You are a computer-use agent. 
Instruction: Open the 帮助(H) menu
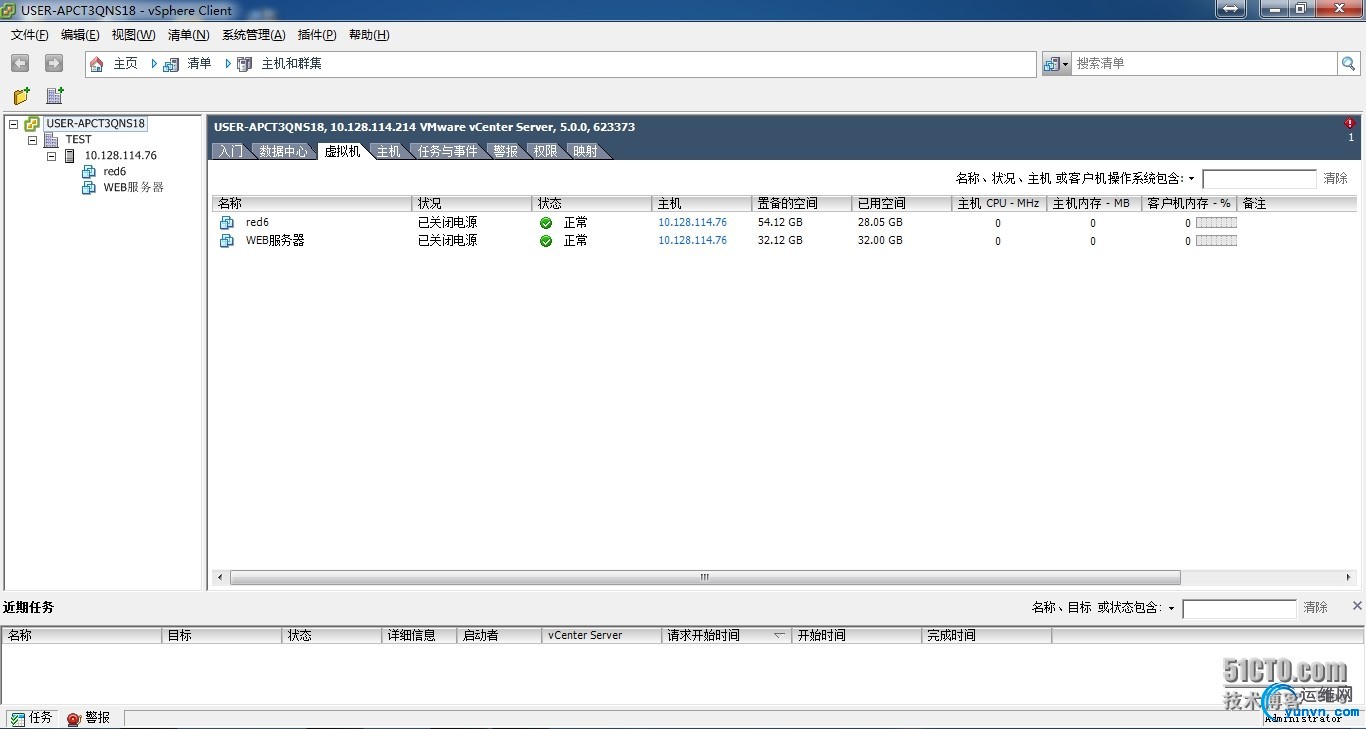pos(369,35)
